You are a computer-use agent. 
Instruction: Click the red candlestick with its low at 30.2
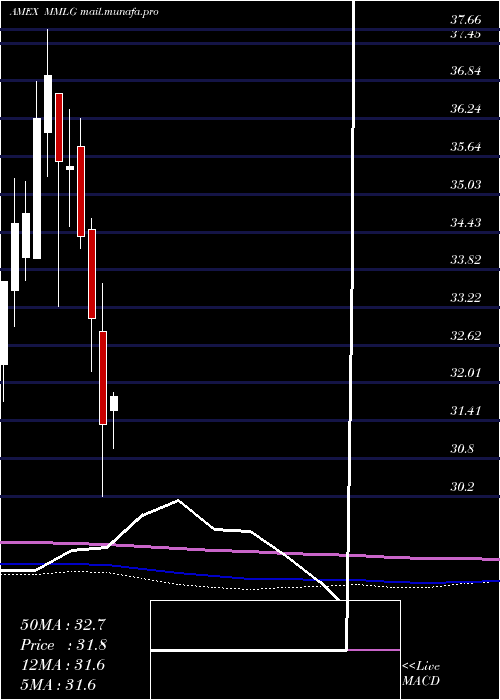[103, 378]
